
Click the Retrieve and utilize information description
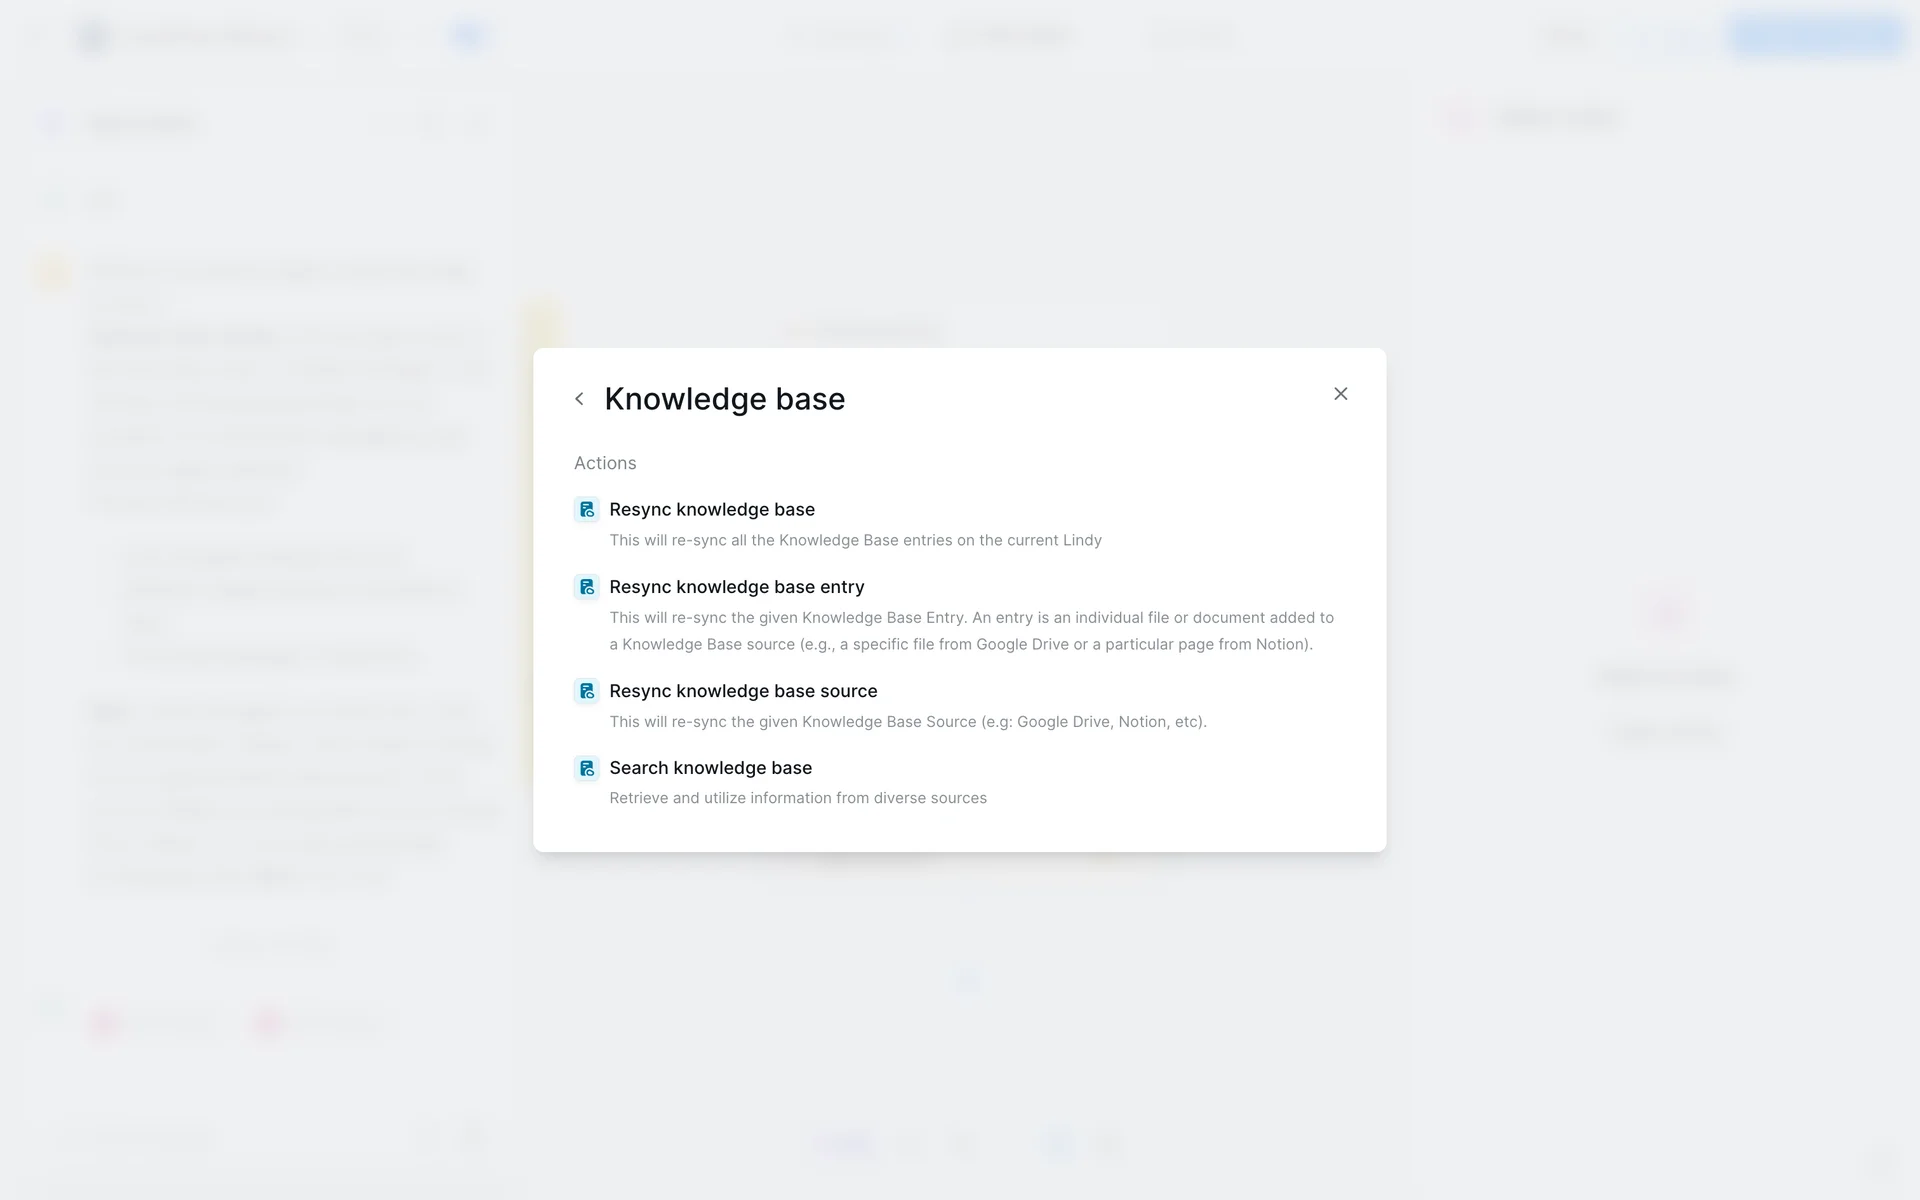pyautogui.click(x=797, y=798)
